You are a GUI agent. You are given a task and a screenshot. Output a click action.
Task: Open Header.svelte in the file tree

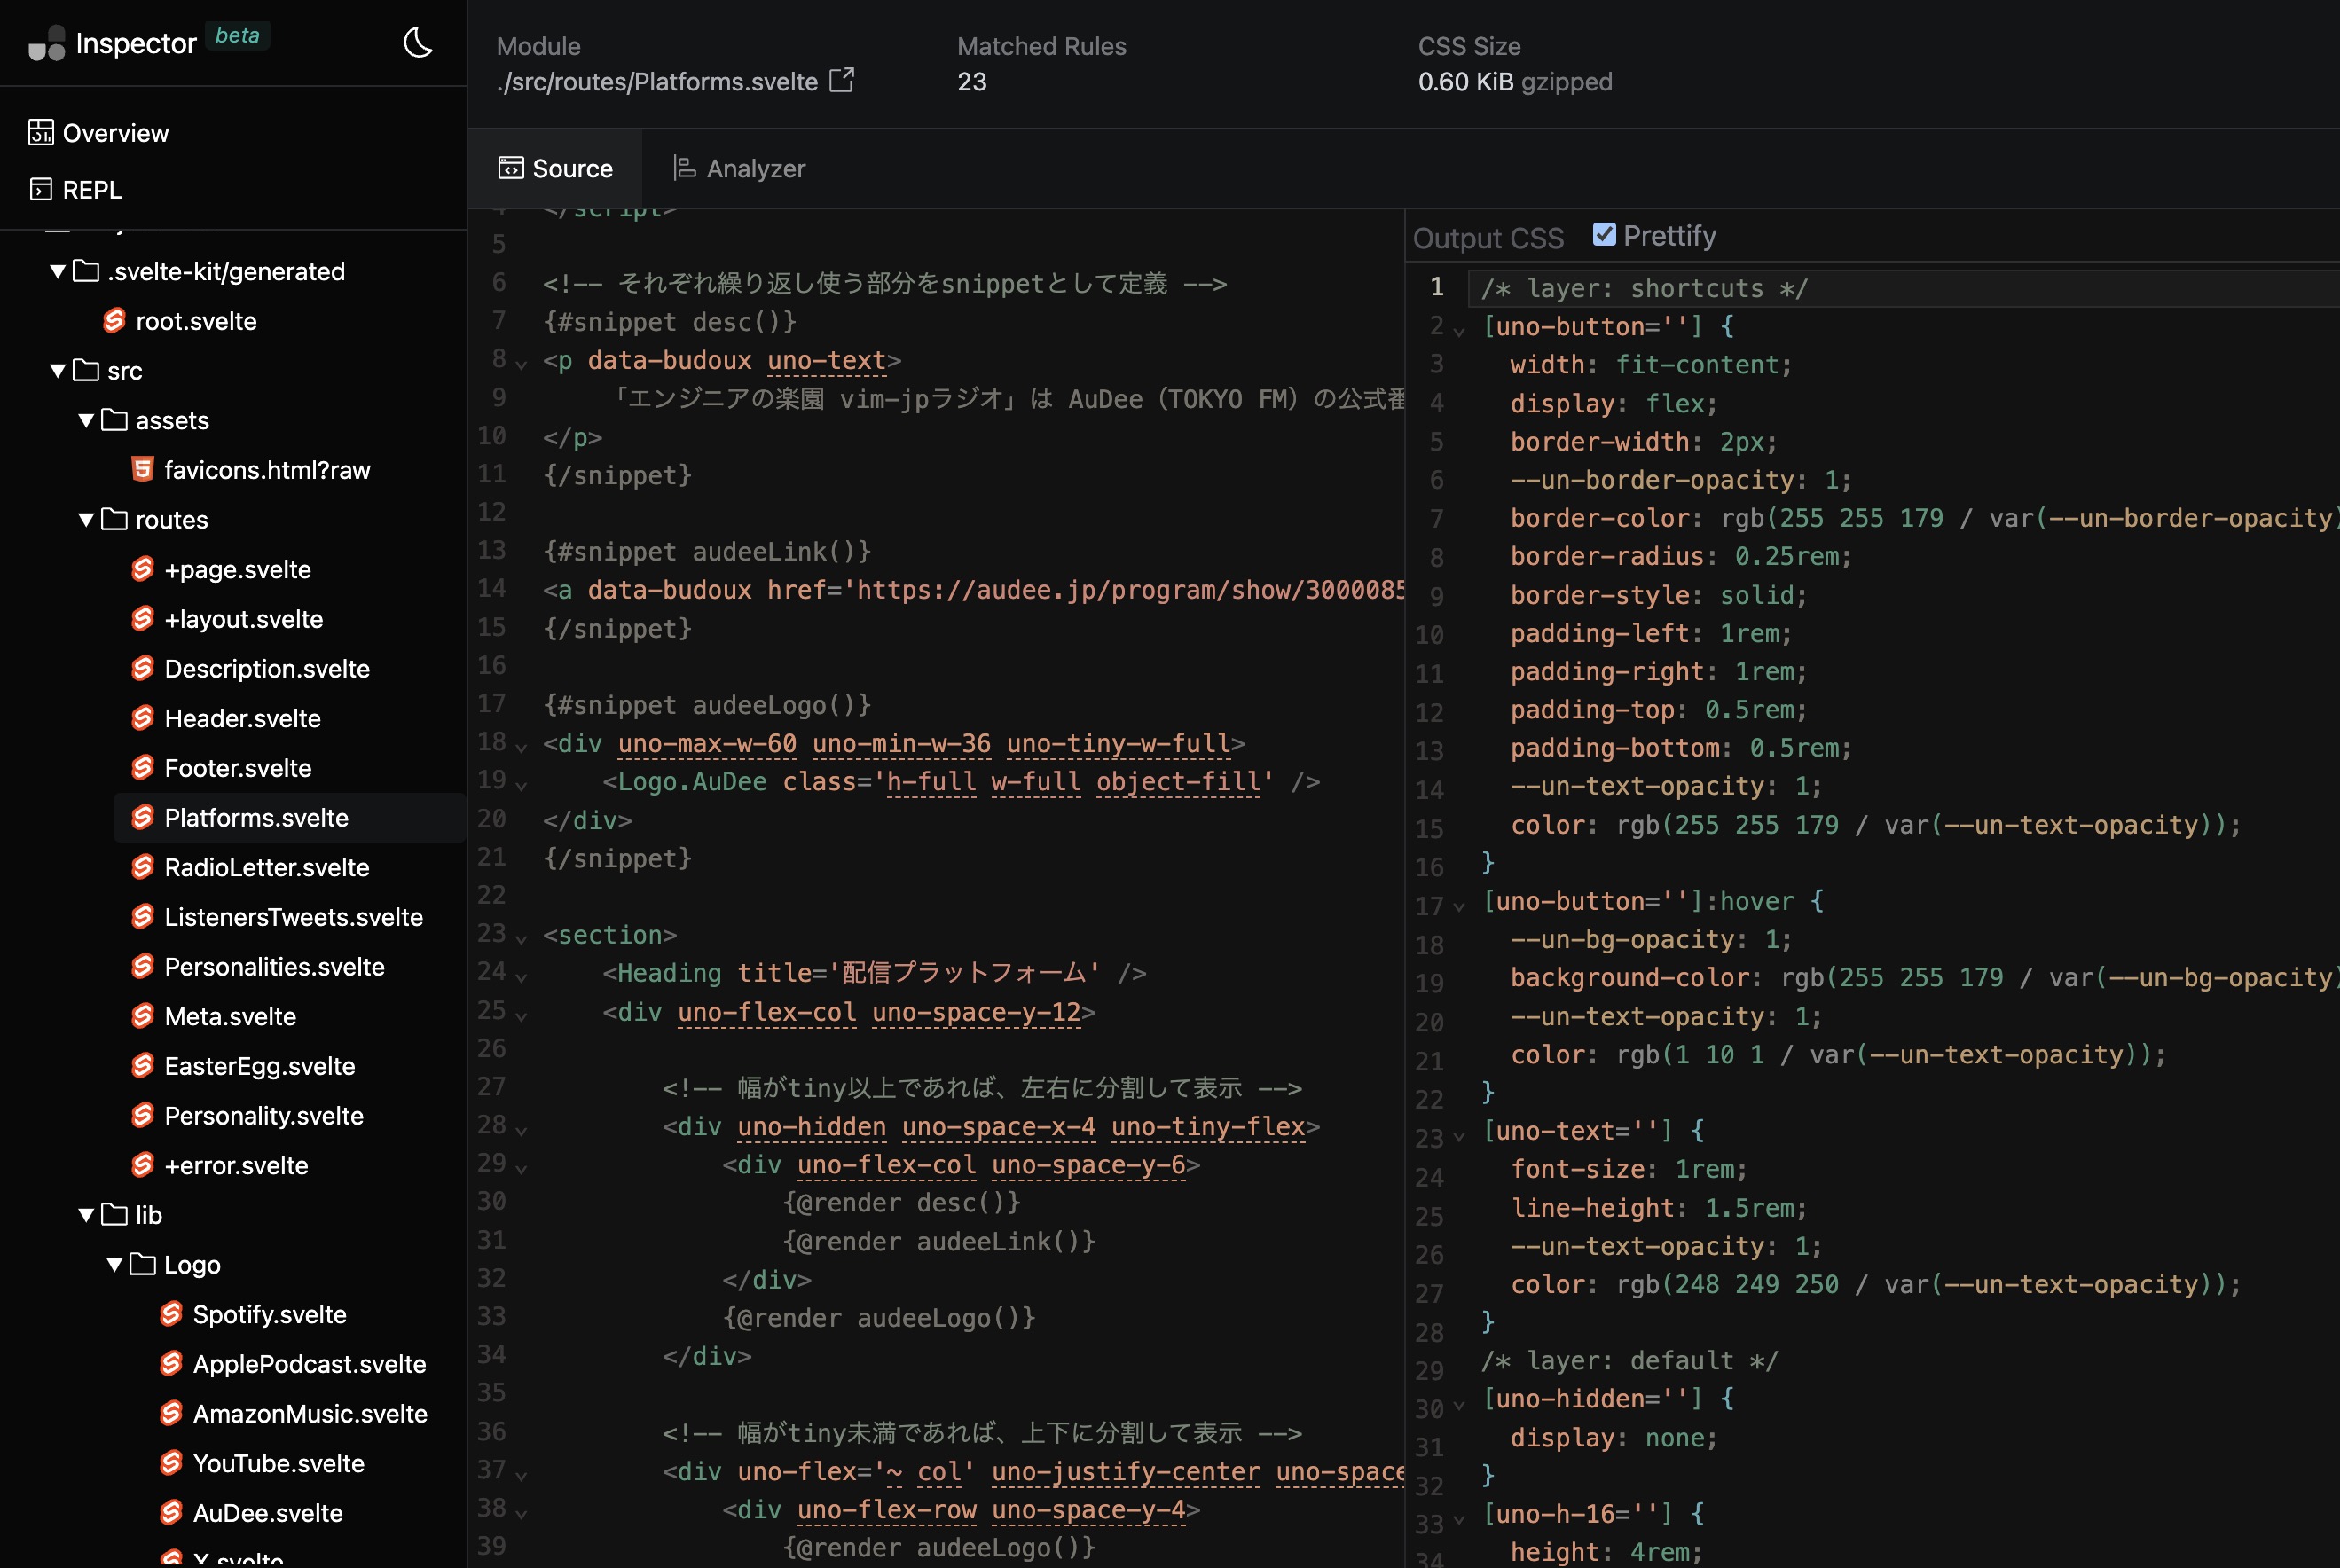242,718
